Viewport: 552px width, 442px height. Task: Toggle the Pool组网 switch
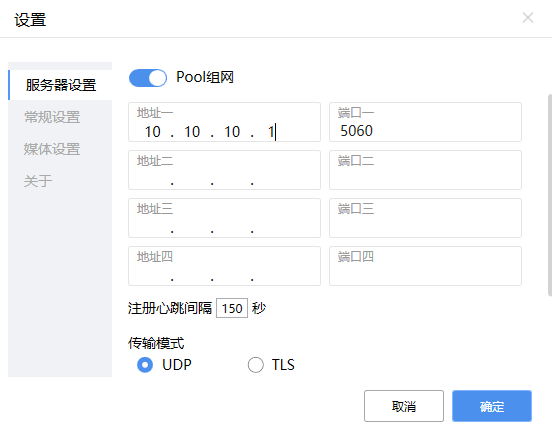pyautogui.click(x=148, y=78)
